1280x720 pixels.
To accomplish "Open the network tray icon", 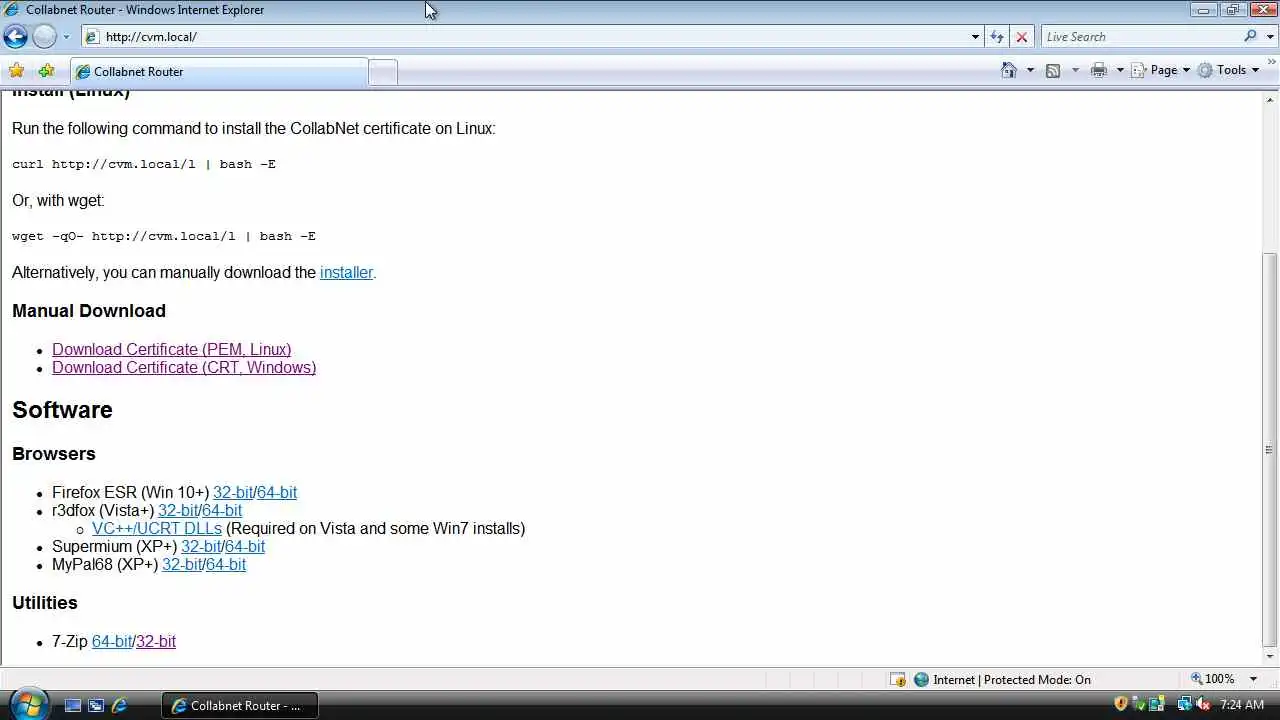I will tap(1184, 704).
